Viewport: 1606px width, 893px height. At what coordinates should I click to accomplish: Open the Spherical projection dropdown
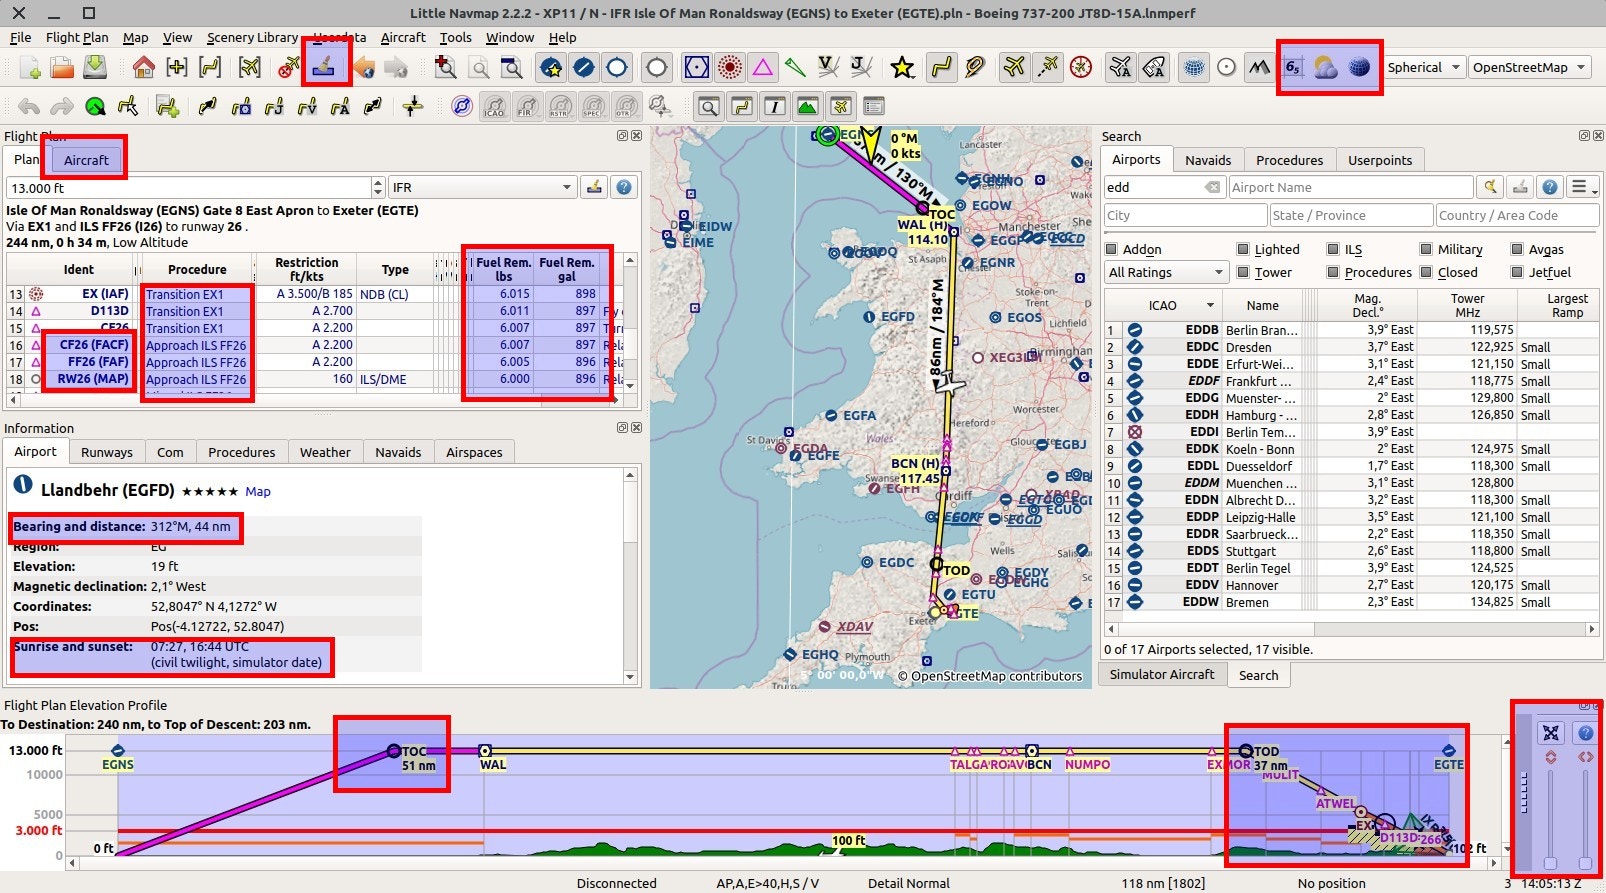1424,68
